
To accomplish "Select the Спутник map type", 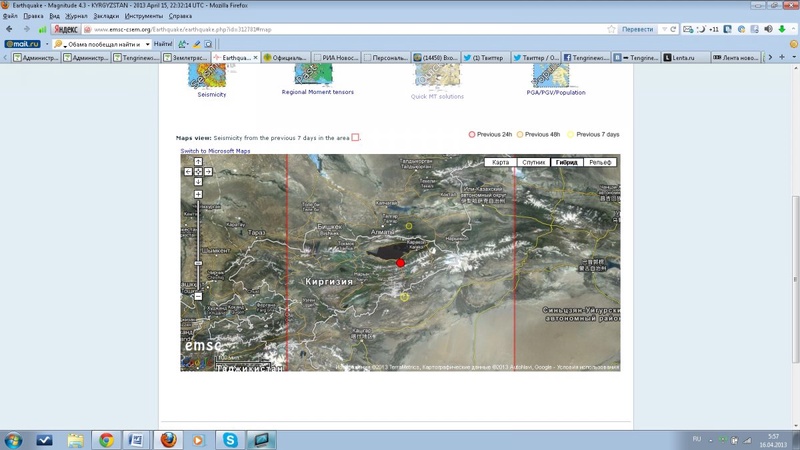I will [533, 162].
